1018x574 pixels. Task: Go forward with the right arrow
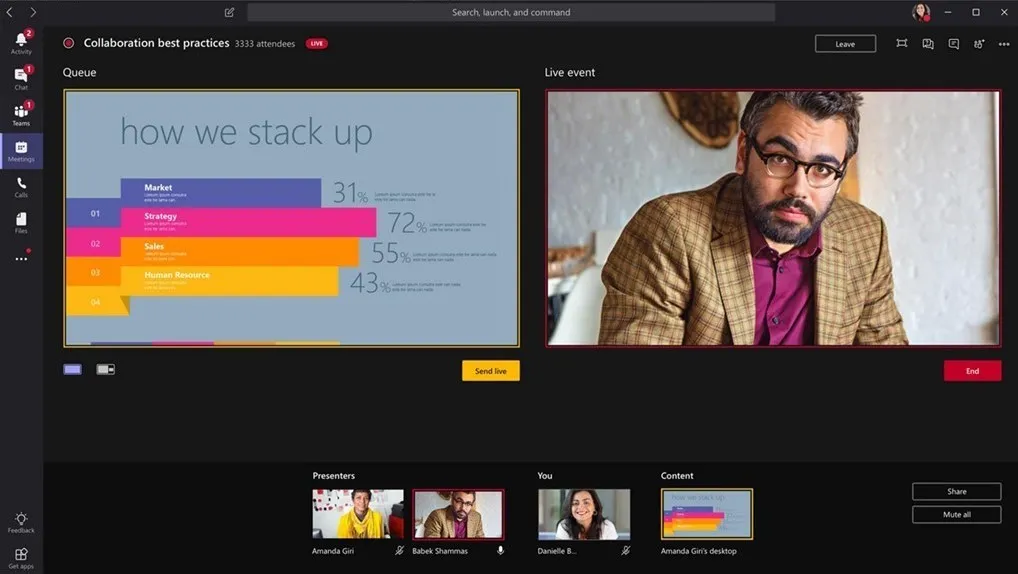point(33,12)
